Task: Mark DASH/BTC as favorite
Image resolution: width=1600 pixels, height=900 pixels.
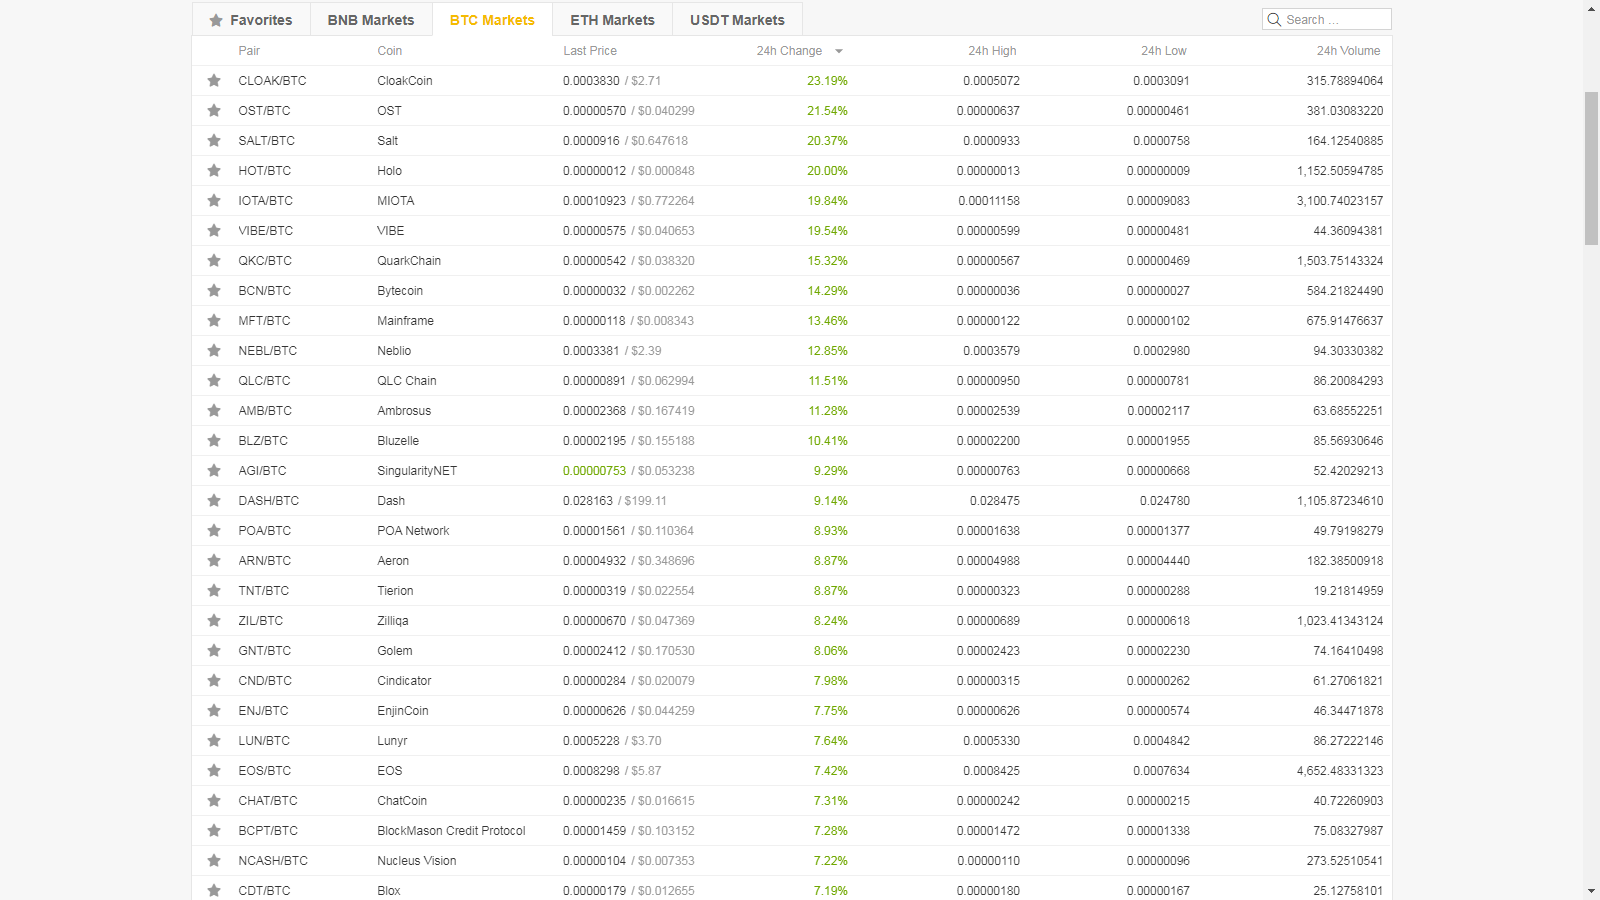Action: point(214,501)
